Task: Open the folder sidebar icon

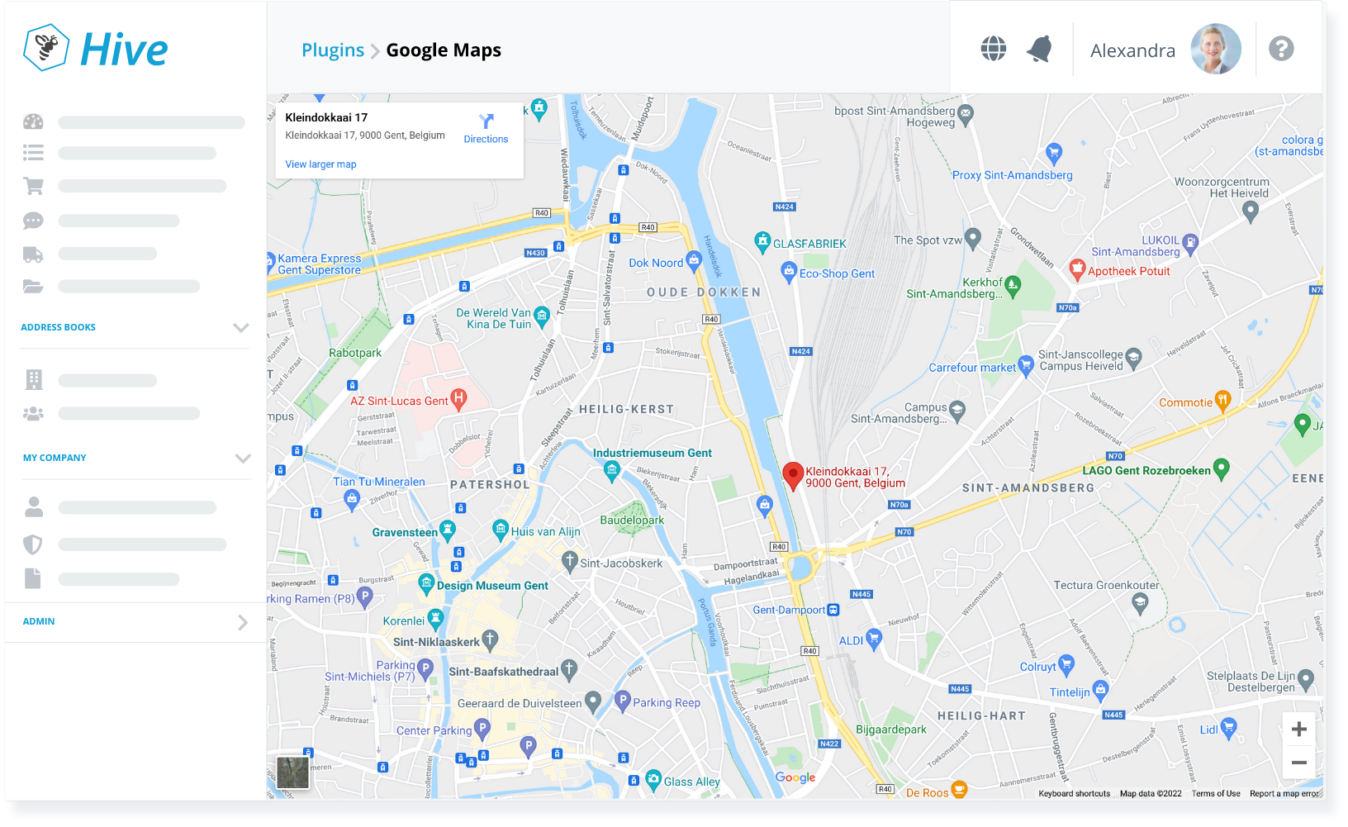Action: point(34,287)
